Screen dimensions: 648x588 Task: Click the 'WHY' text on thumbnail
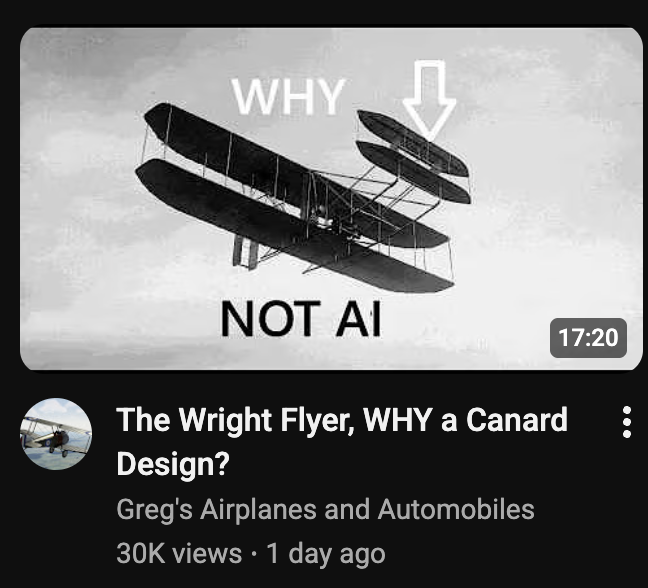click(x=288, y=97)
